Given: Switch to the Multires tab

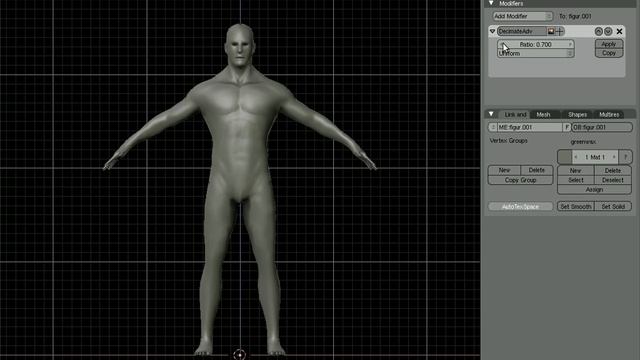Looking at the screenshot, I should pos(609,115).
